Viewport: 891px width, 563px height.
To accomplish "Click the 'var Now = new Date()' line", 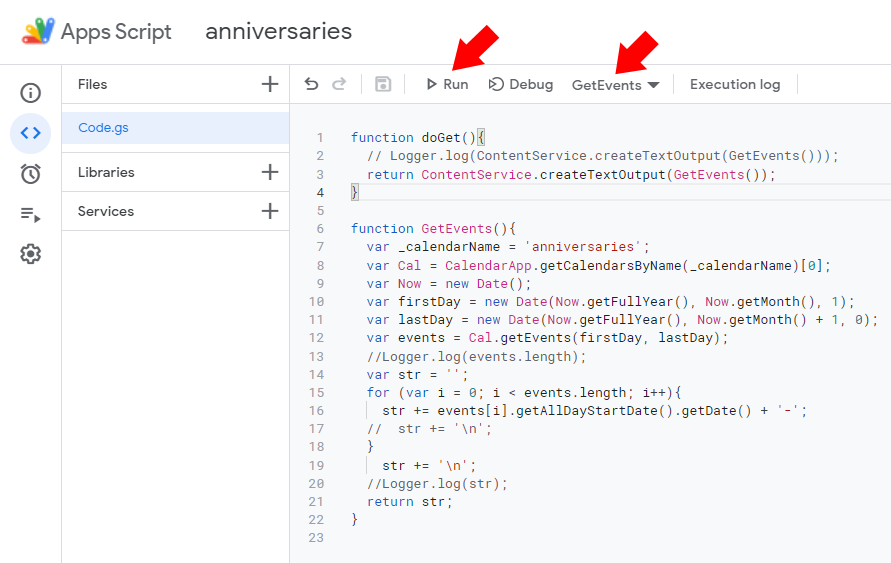I will (449, 283).
